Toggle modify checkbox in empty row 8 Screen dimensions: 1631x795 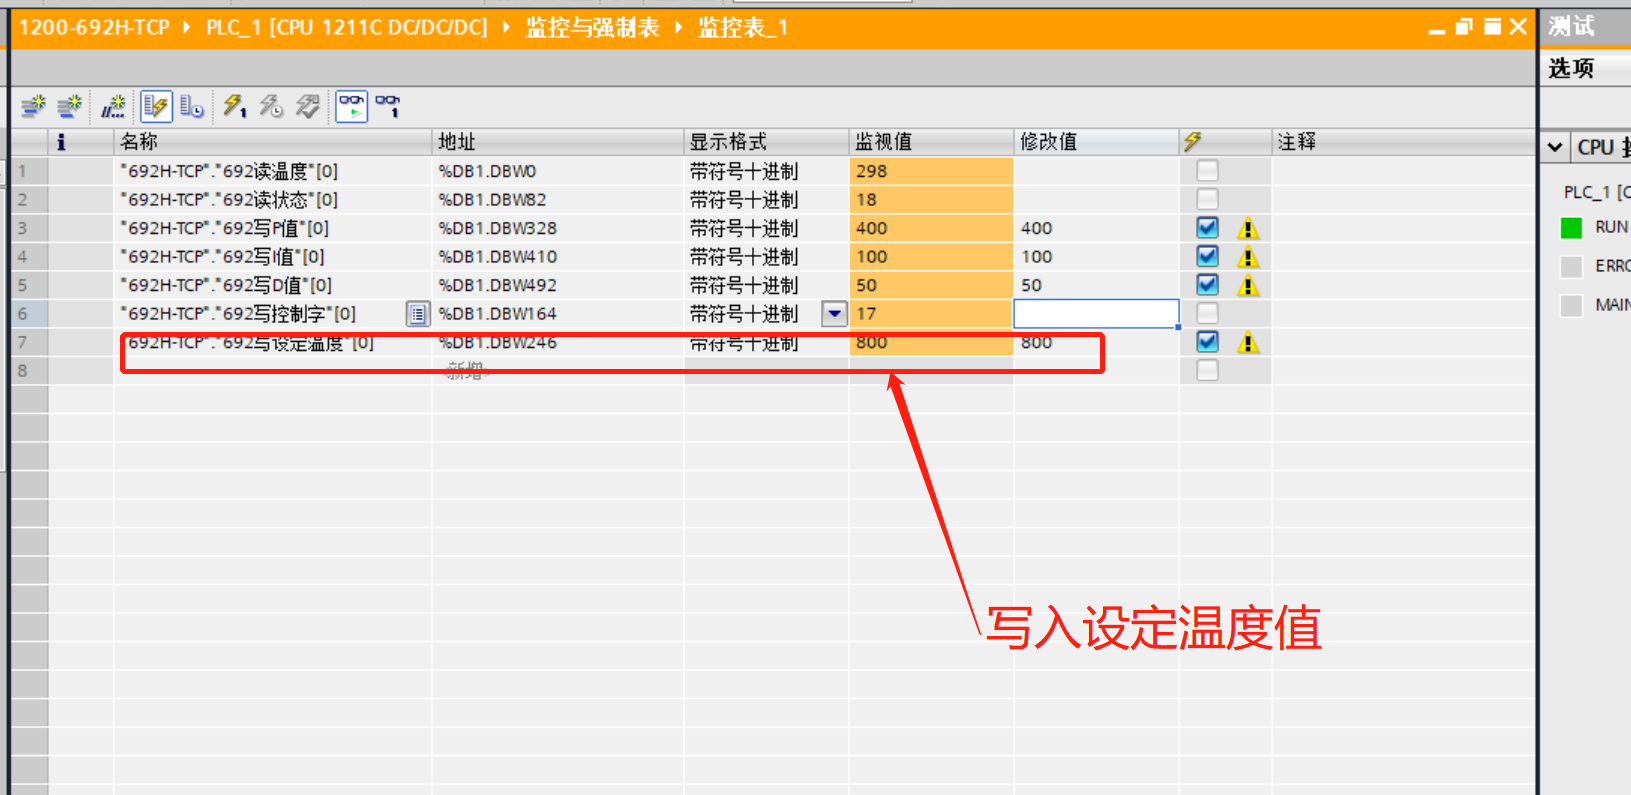[1207, 370]
